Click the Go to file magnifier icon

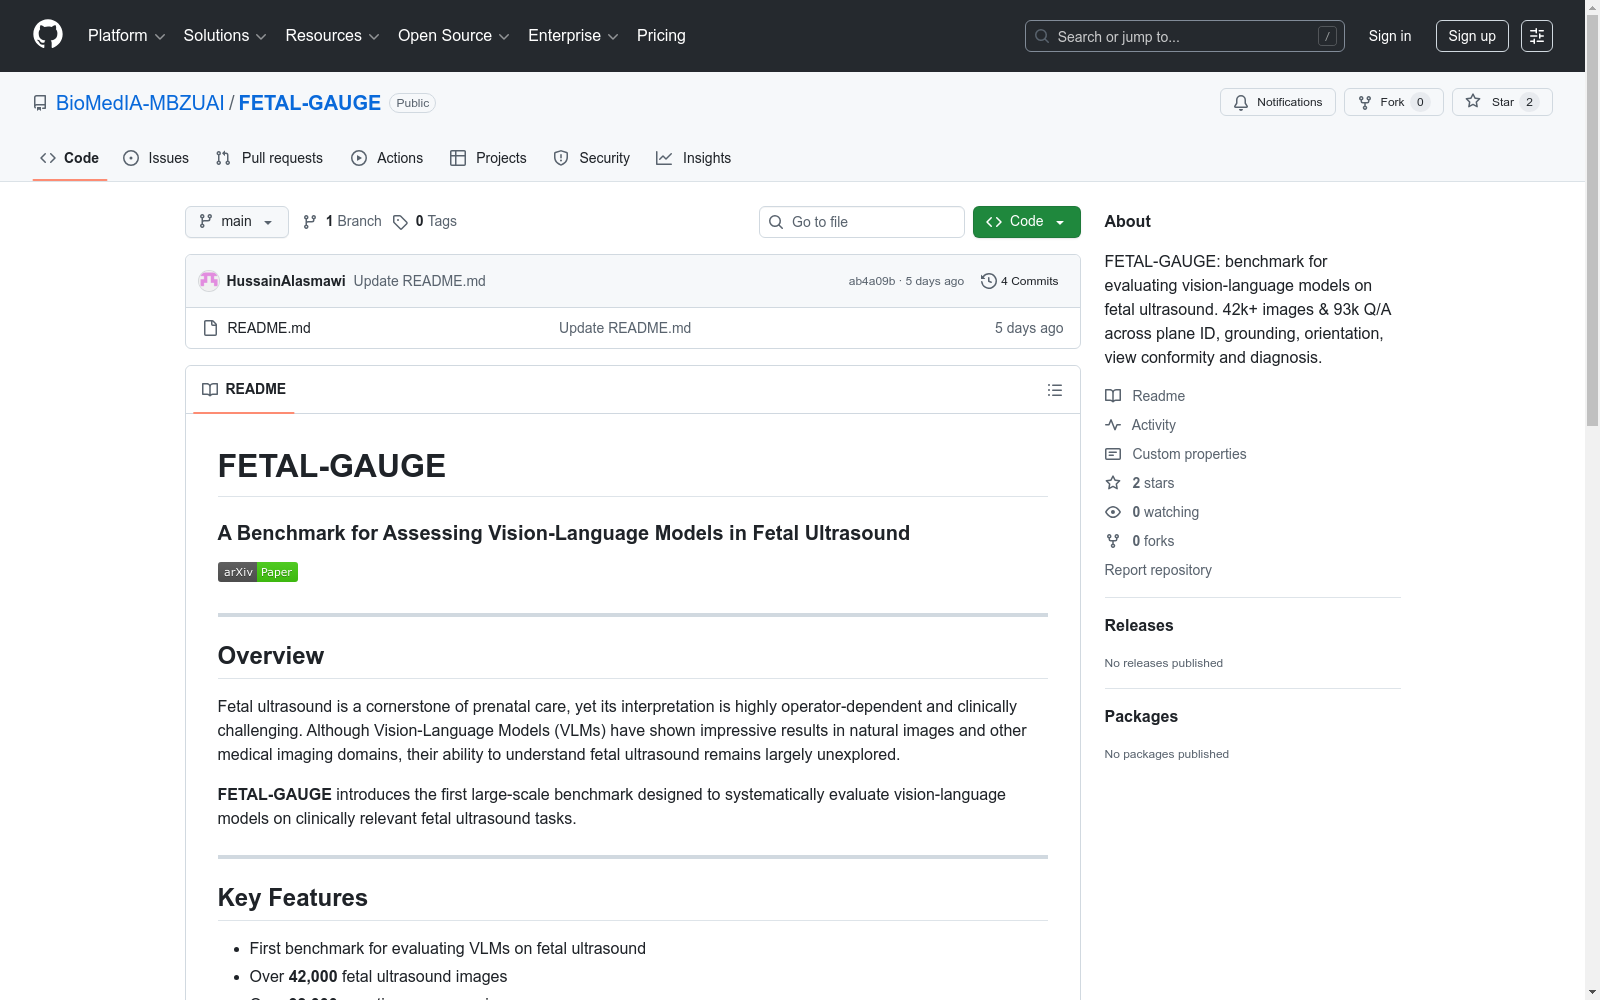776,222
